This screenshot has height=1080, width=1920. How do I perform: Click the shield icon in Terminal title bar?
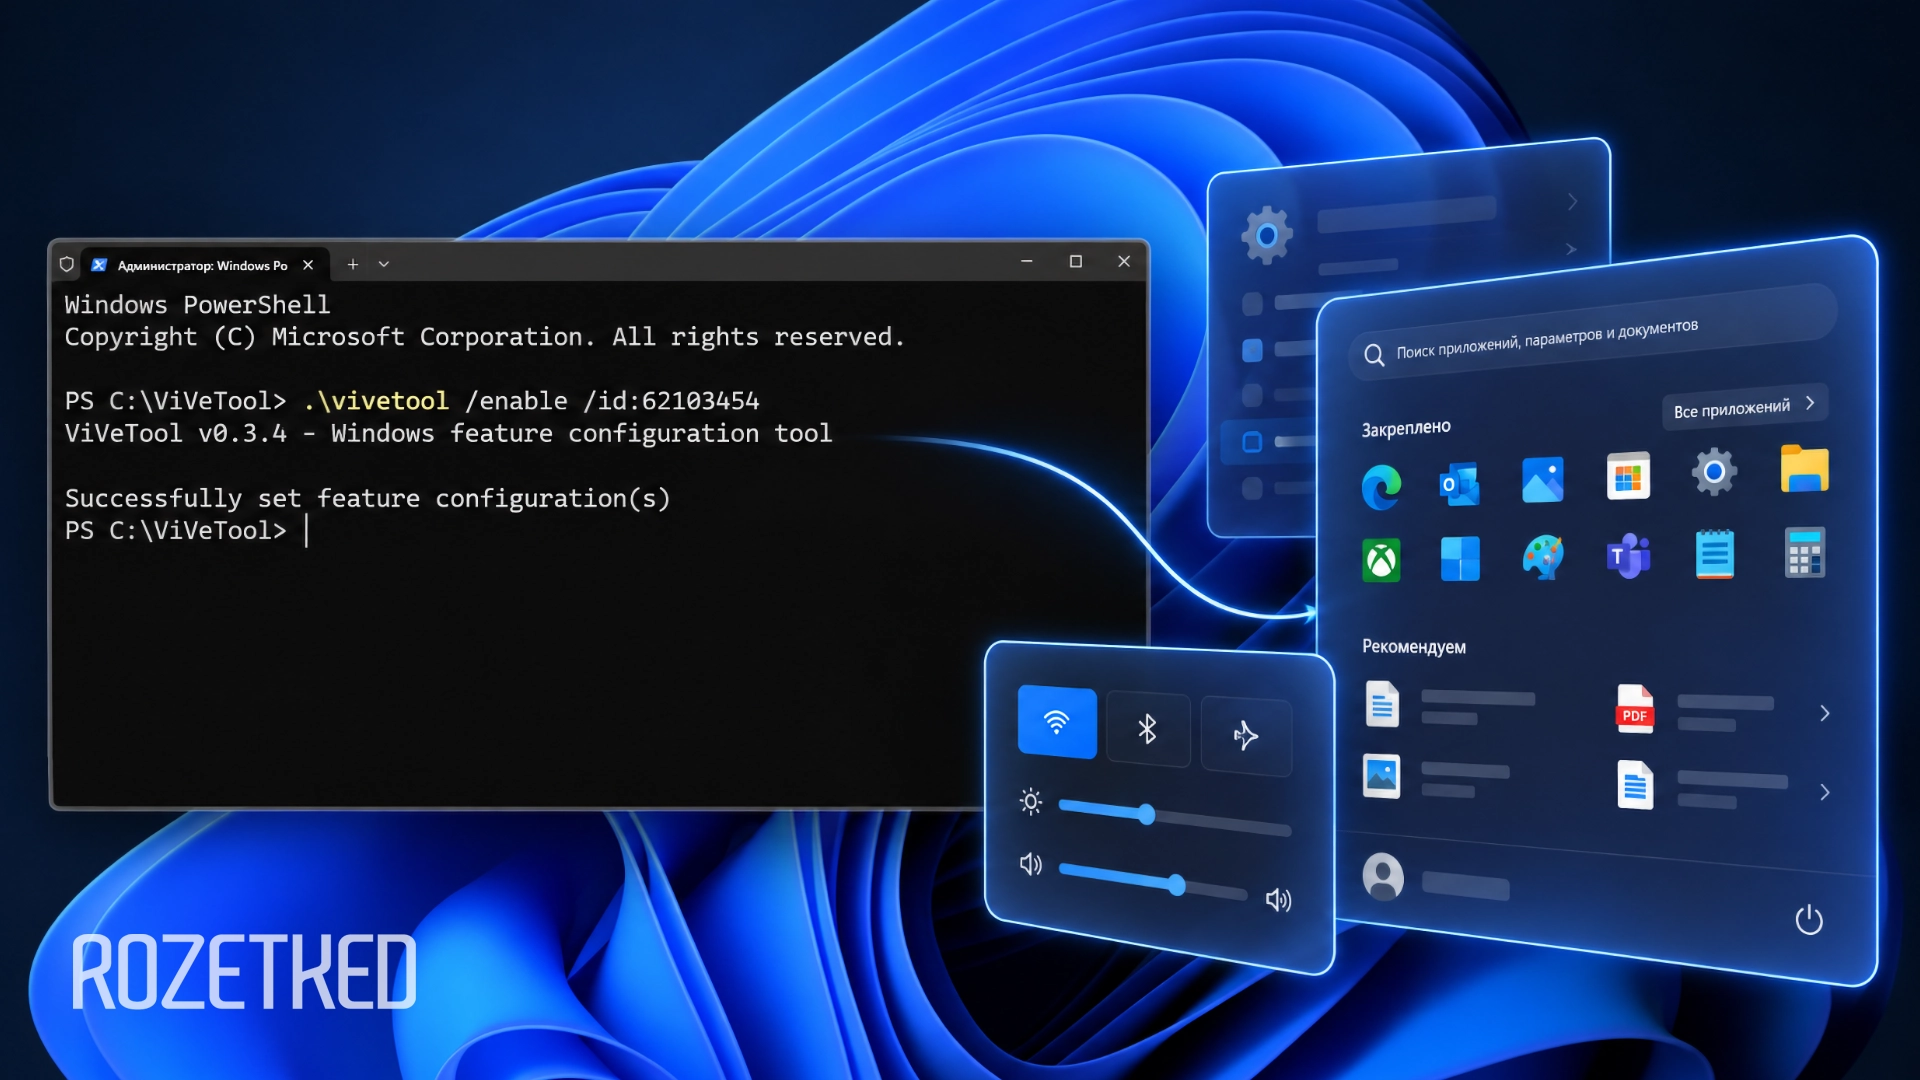point(67,264)
